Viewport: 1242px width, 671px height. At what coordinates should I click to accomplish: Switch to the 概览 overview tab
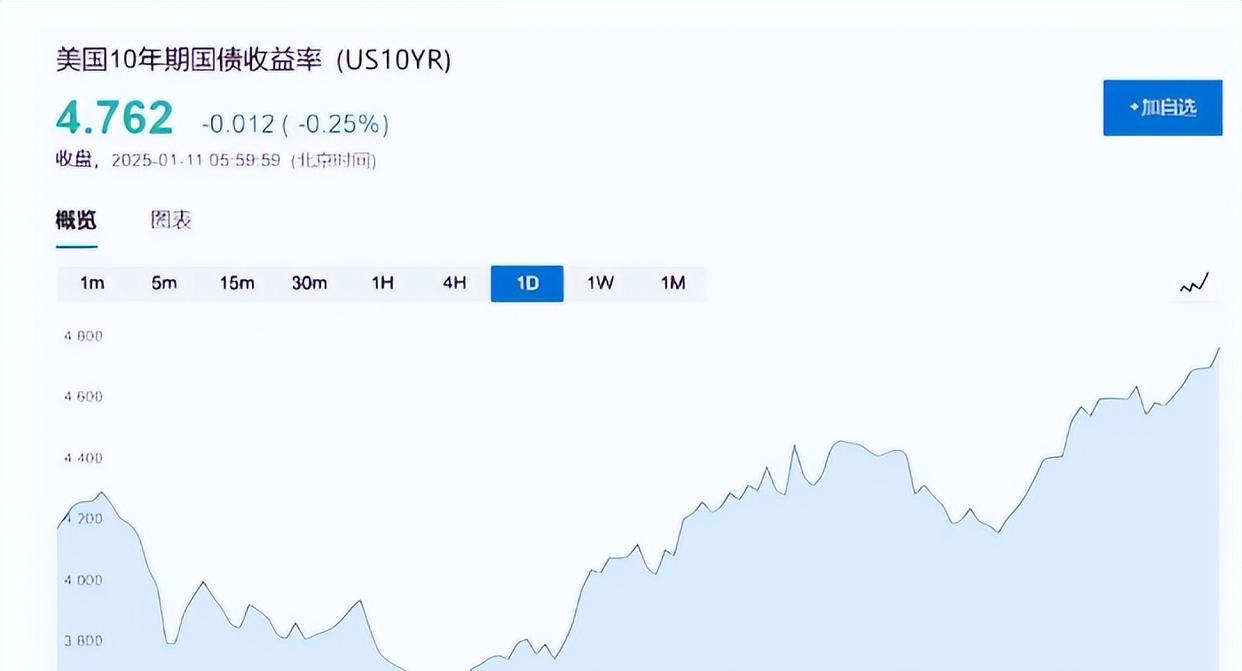[76, 220]
